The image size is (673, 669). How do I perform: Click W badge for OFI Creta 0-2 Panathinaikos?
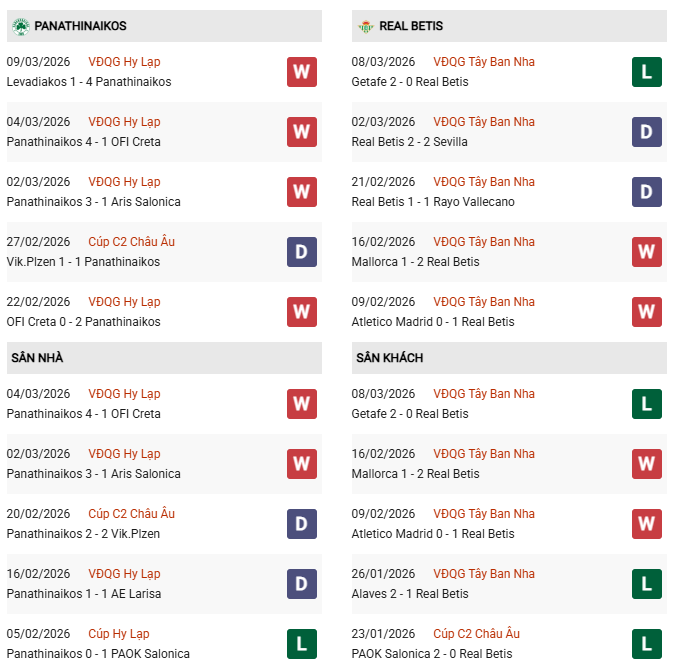[302, 312]
